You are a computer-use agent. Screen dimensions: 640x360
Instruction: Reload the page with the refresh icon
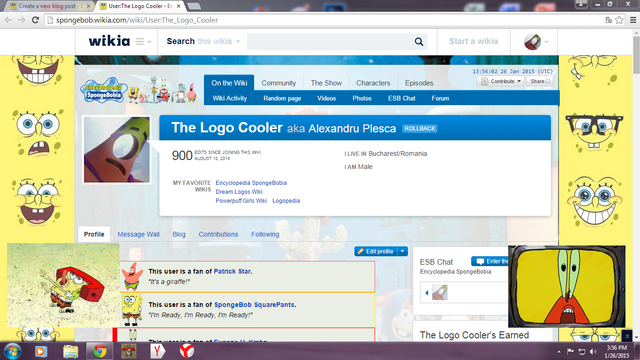35,20
